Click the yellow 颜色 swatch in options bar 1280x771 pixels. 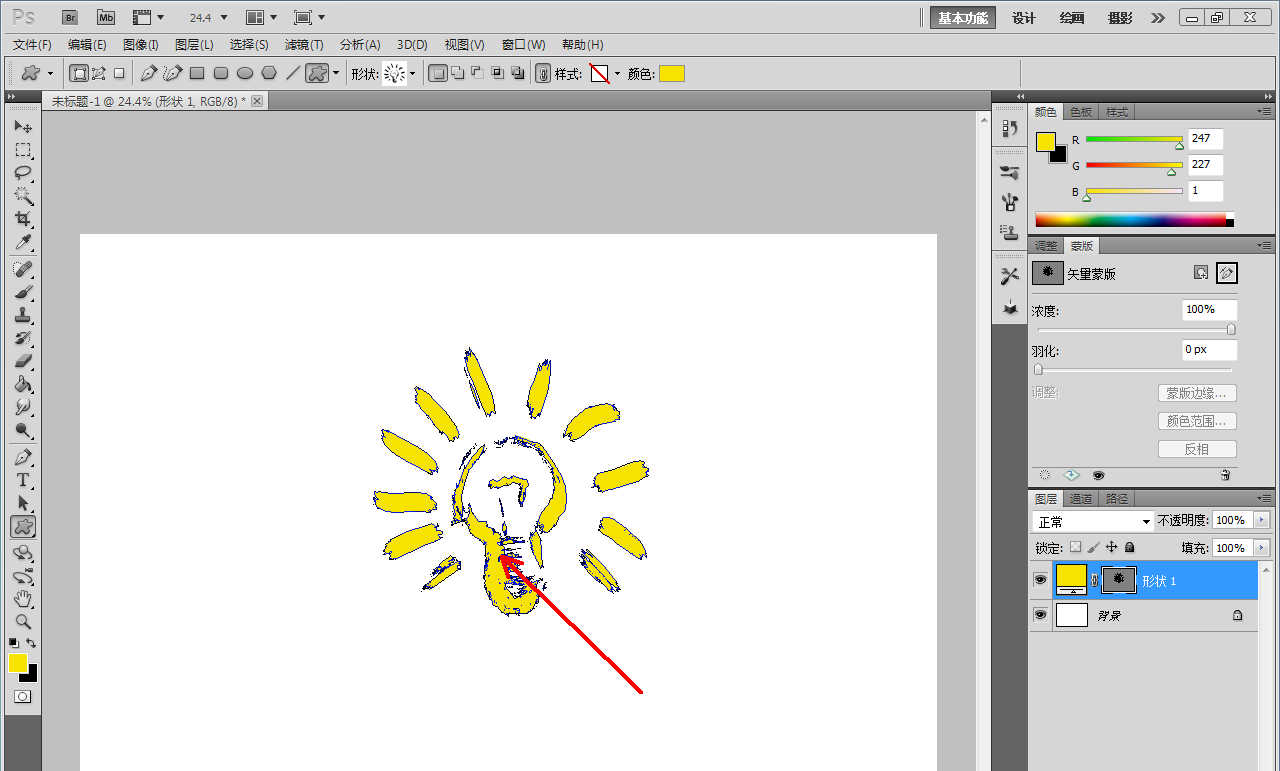coord(672,74)
